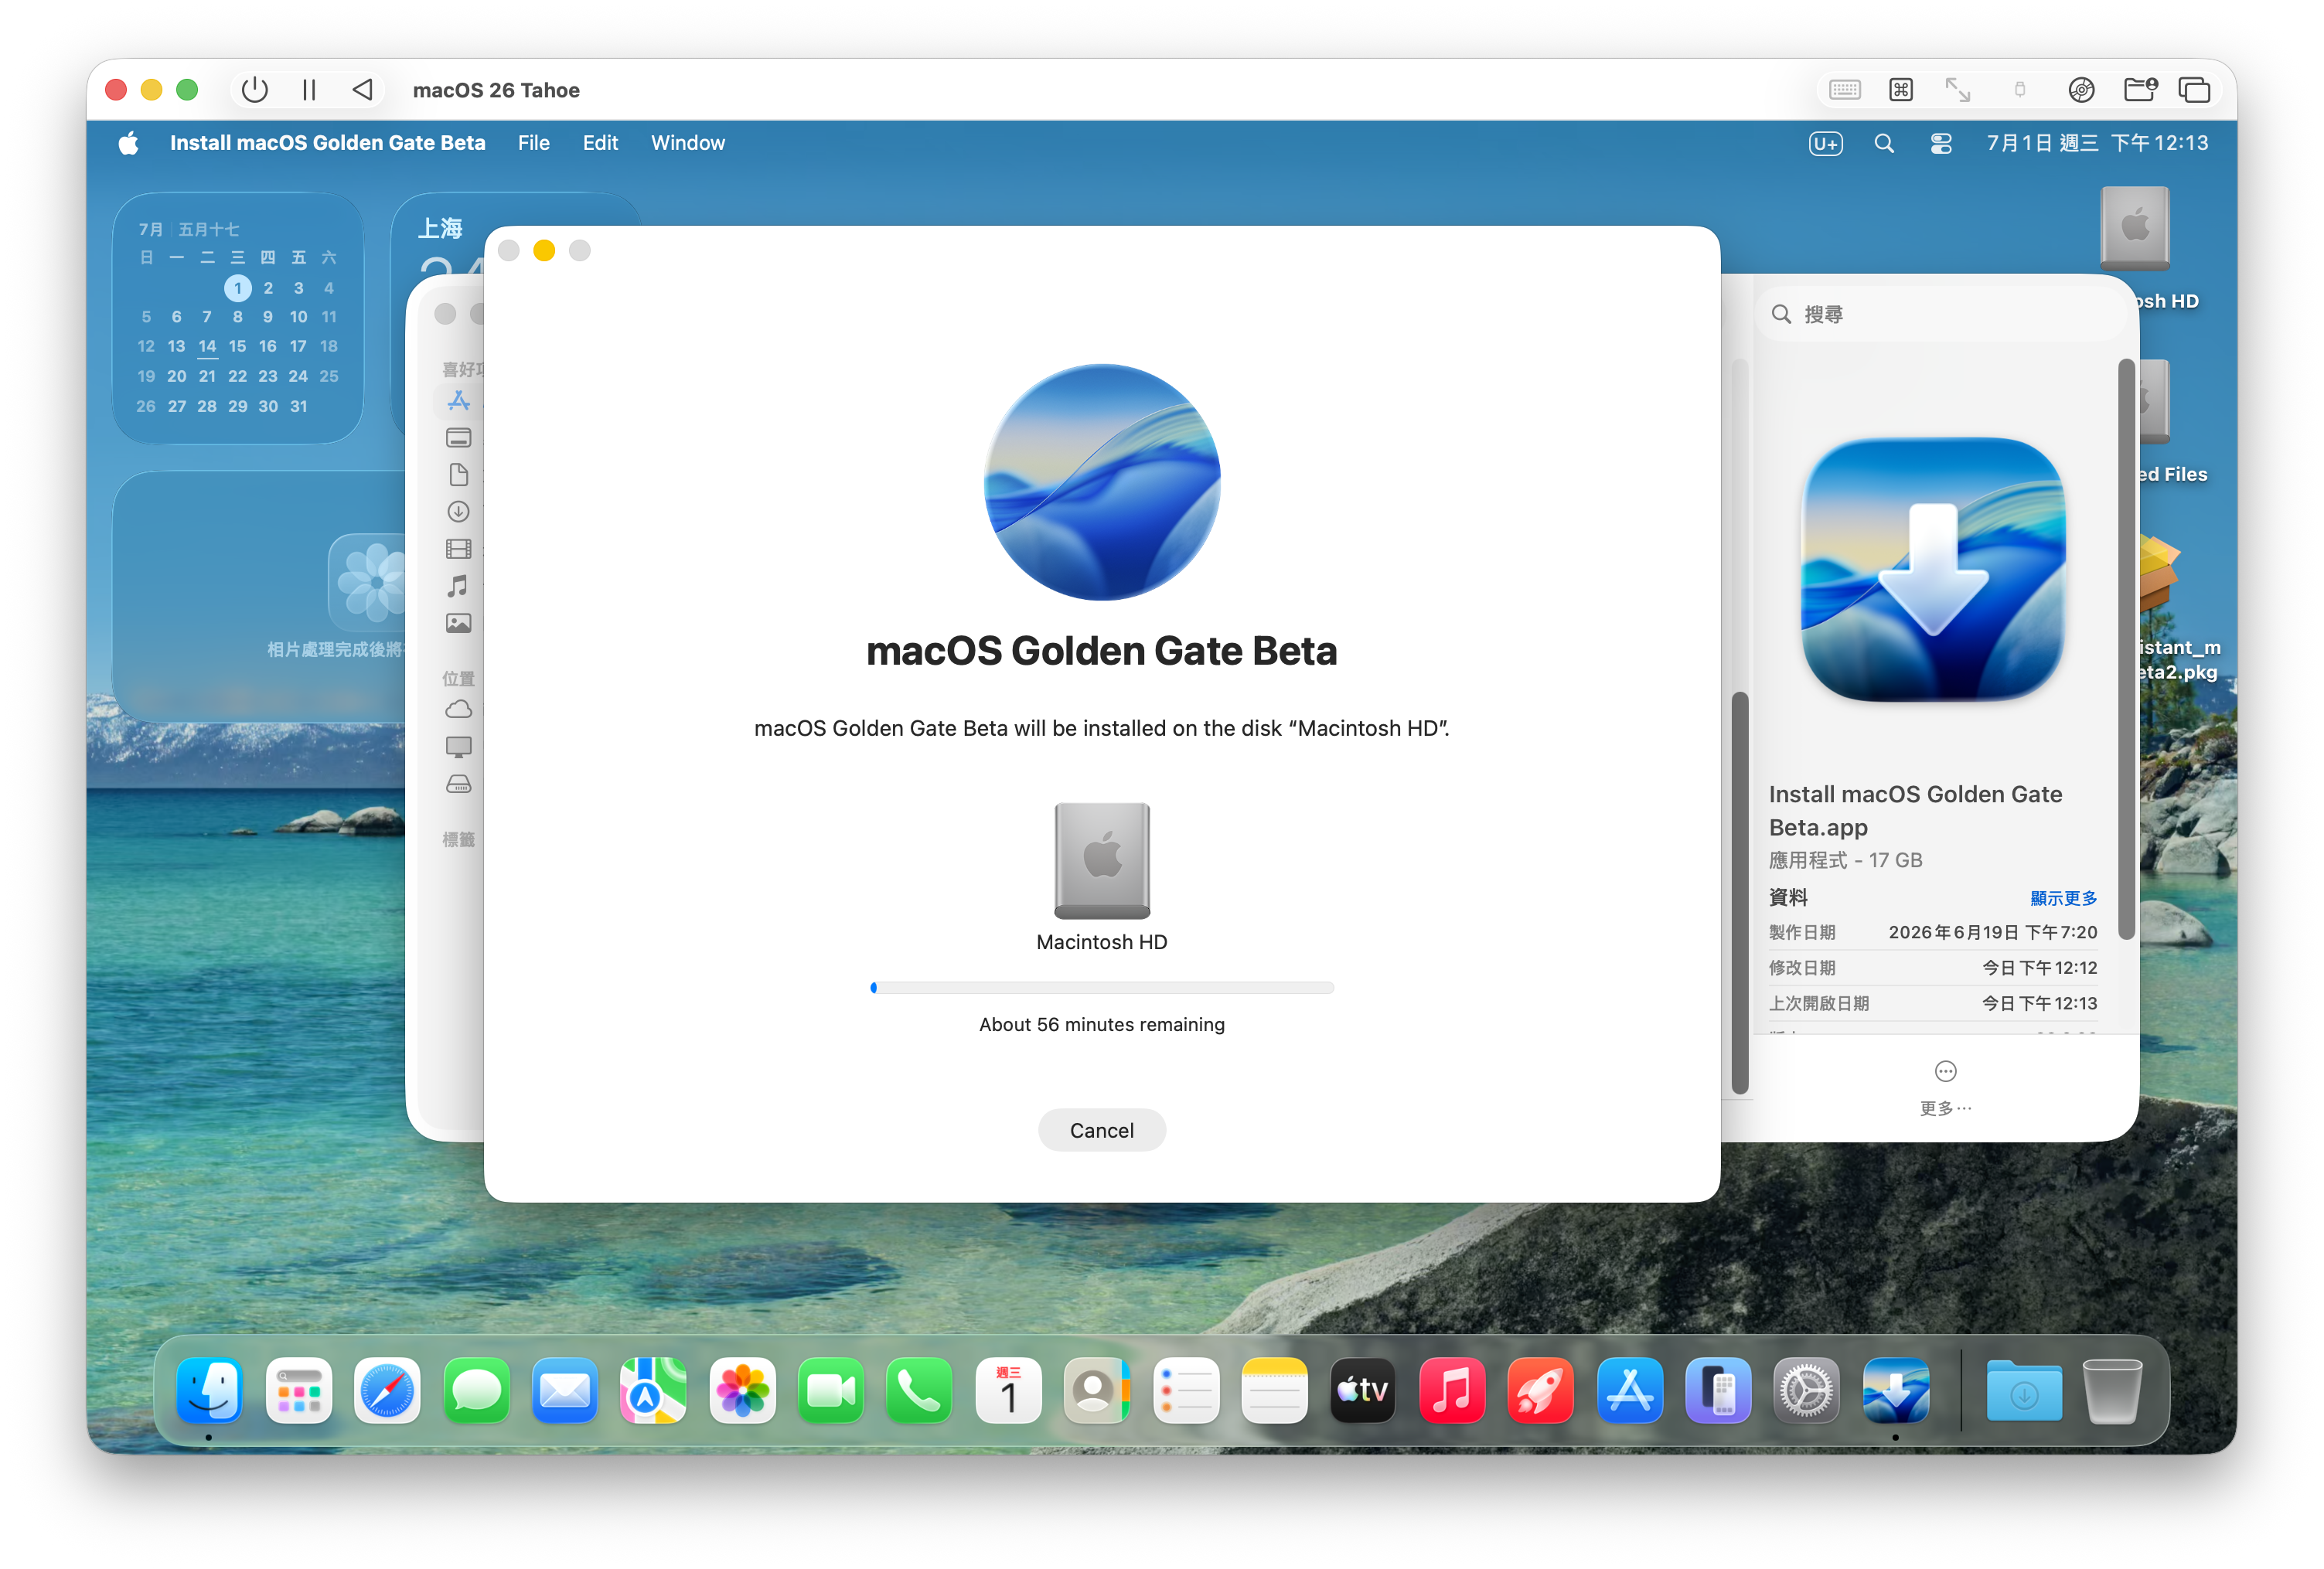
Task: Open Trash in the Dock
Action: [x=2112, y=1390]
